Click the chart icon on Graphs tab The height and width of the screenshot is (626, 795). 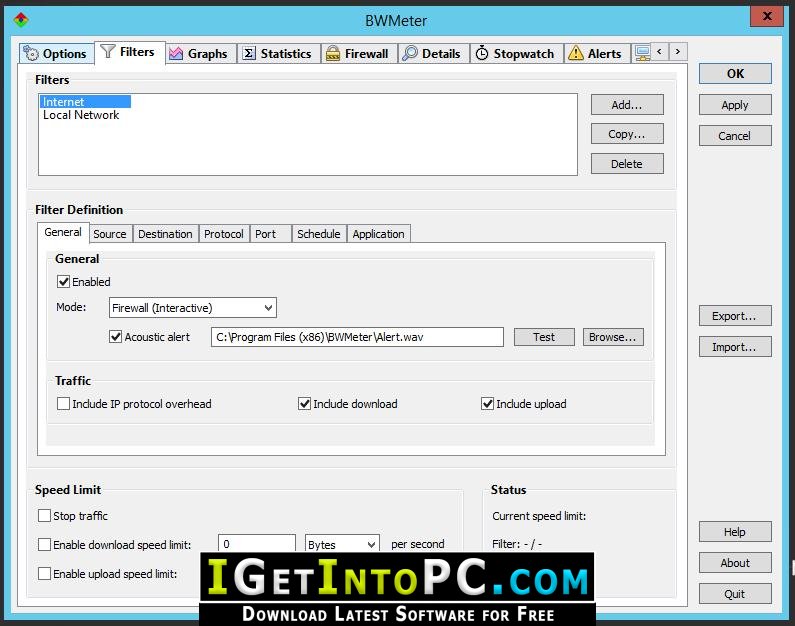coord(175,53)
